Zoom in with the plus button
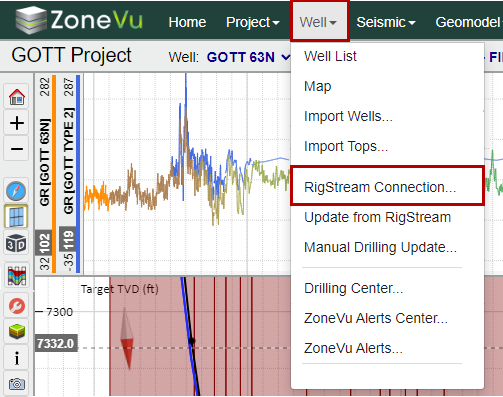 pyautogui.click(x=17, y=123)
